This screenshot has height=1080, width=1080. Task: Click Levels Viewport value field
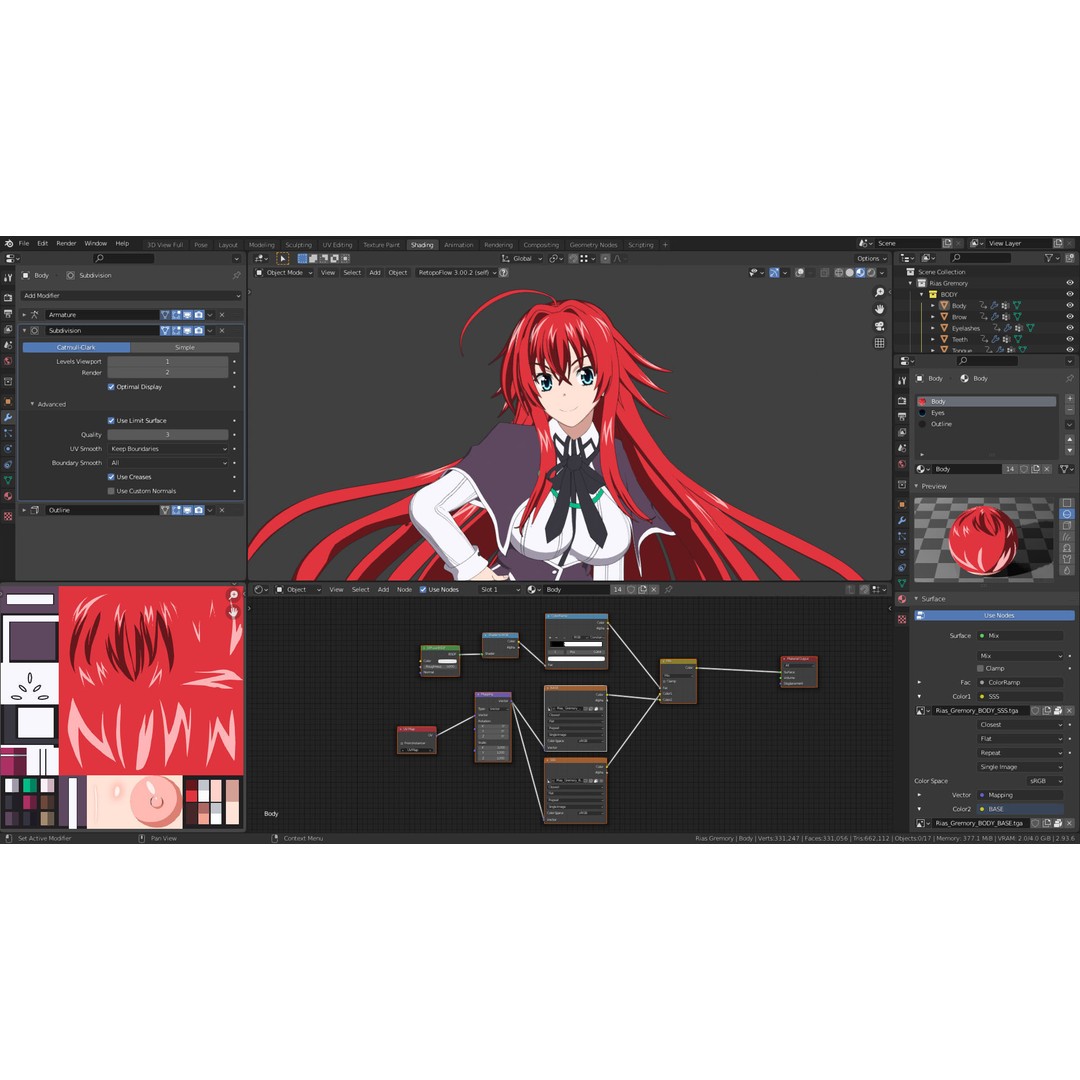point(167,362)
